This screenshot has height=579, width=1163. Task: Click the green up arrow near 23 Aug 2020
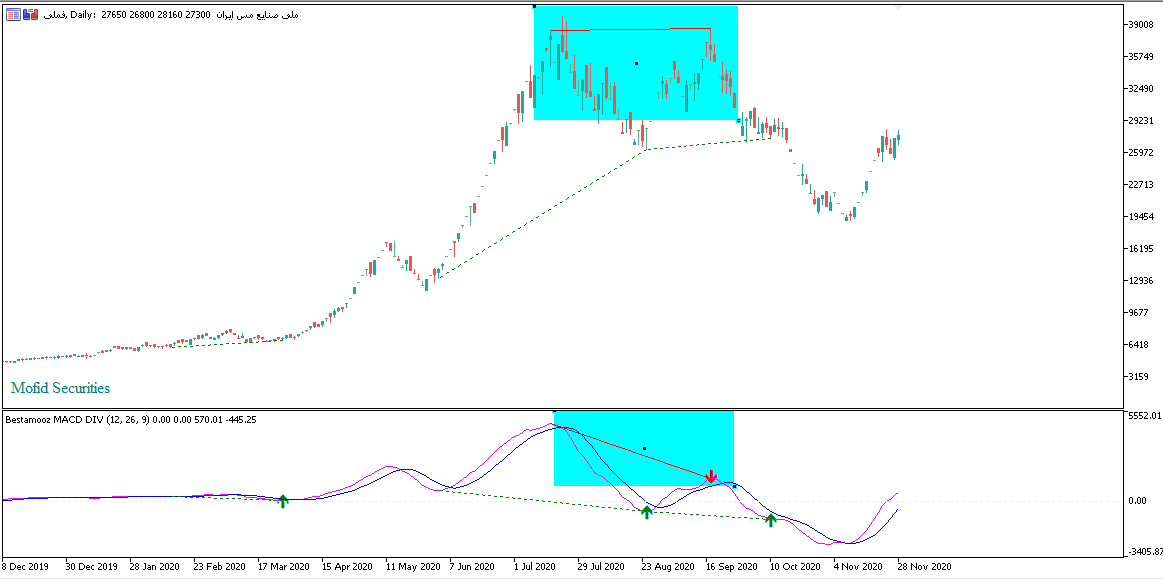[x=646, y=512]
